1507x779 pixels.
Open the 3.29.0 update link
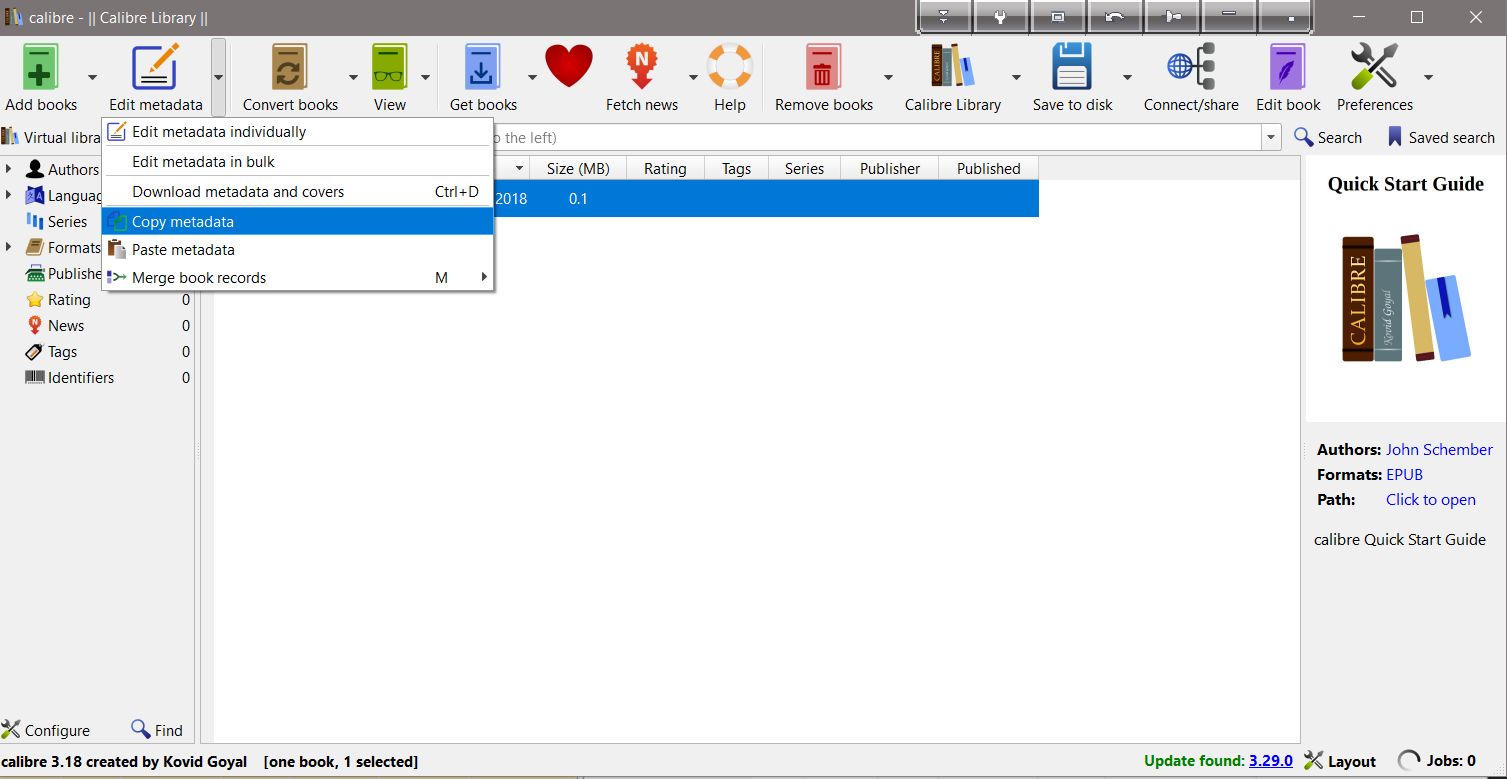tap(1271, 761)
